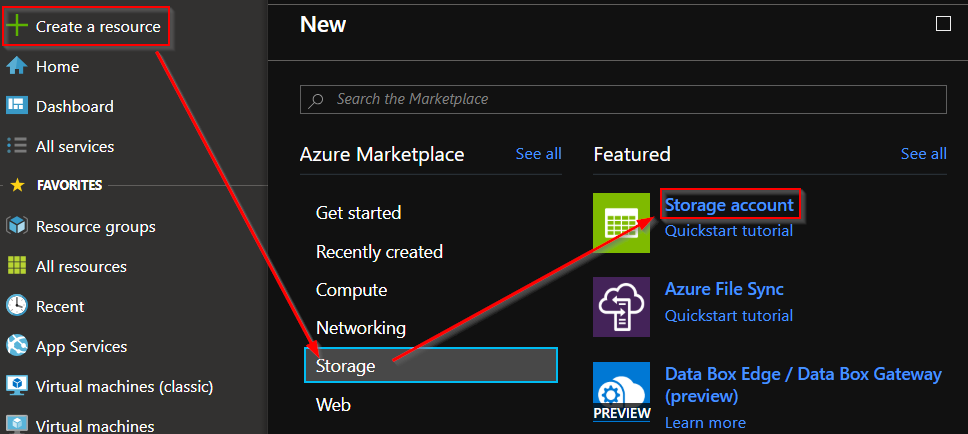Click the Favorites star icon

tap(17, 185)
